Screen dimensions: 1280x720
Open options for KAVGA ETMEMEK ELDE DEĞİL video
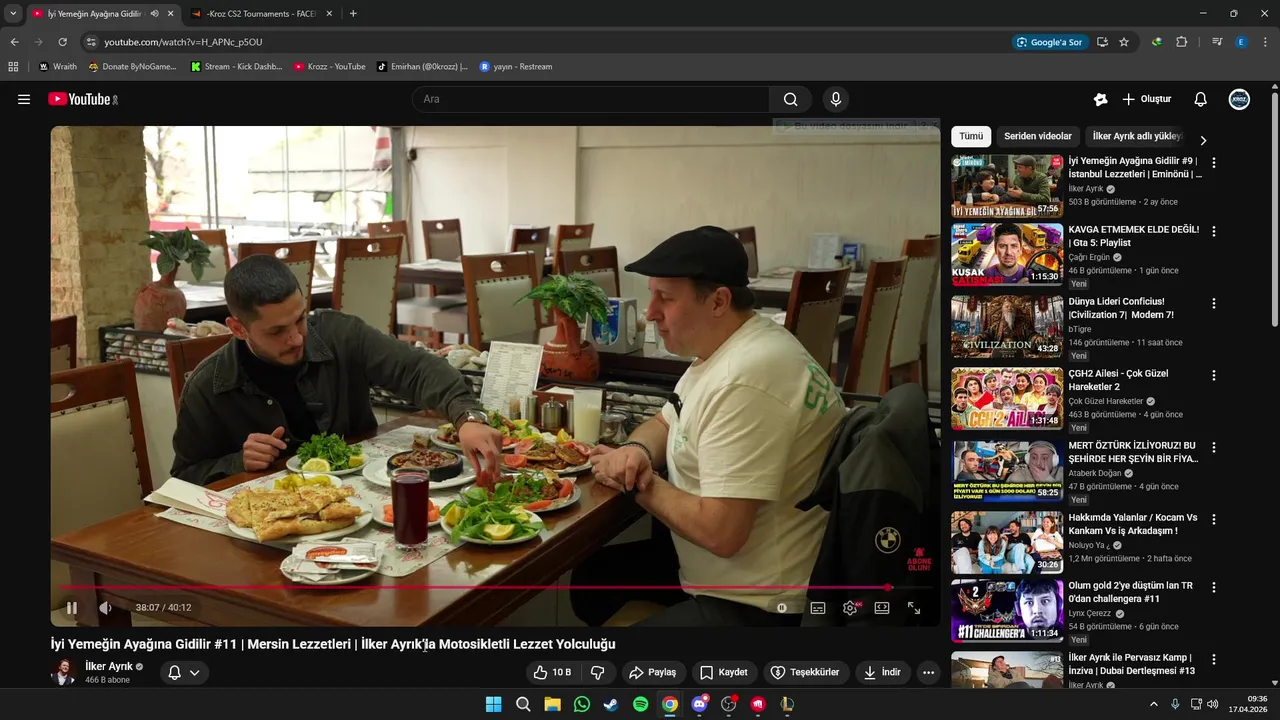(1214, 231)
